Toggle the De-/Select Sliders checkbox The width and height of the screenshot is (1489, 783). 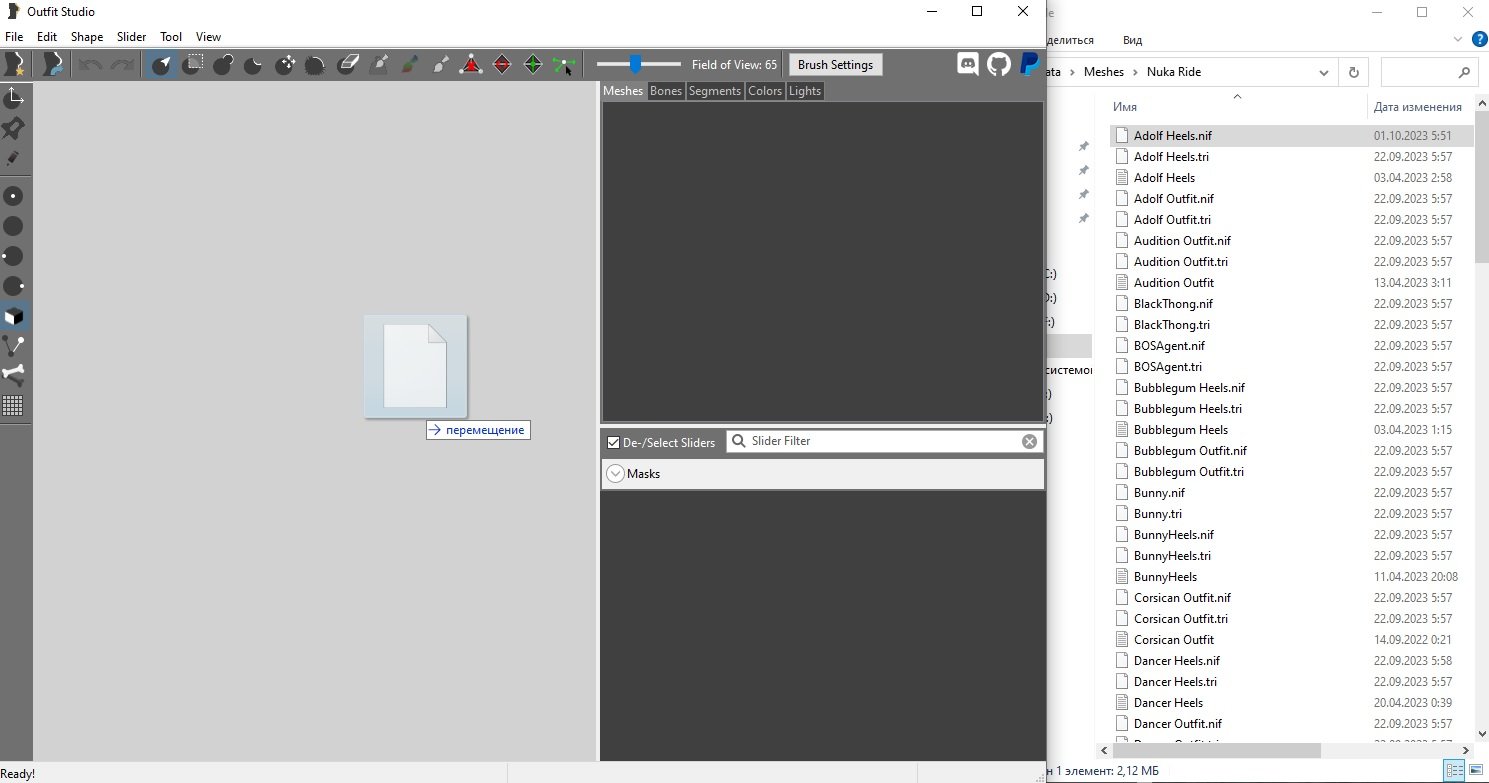click(614, 442)
